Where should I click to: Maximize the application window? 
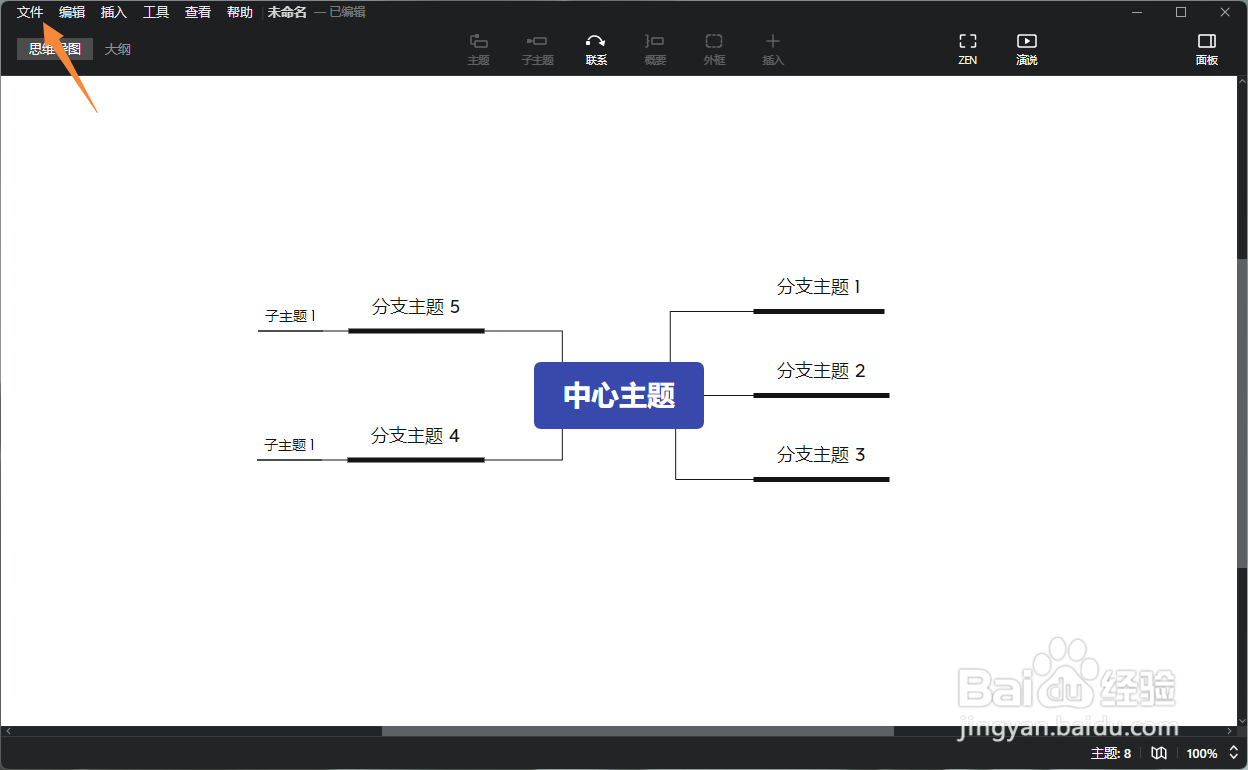click(x=1181, y=12)
